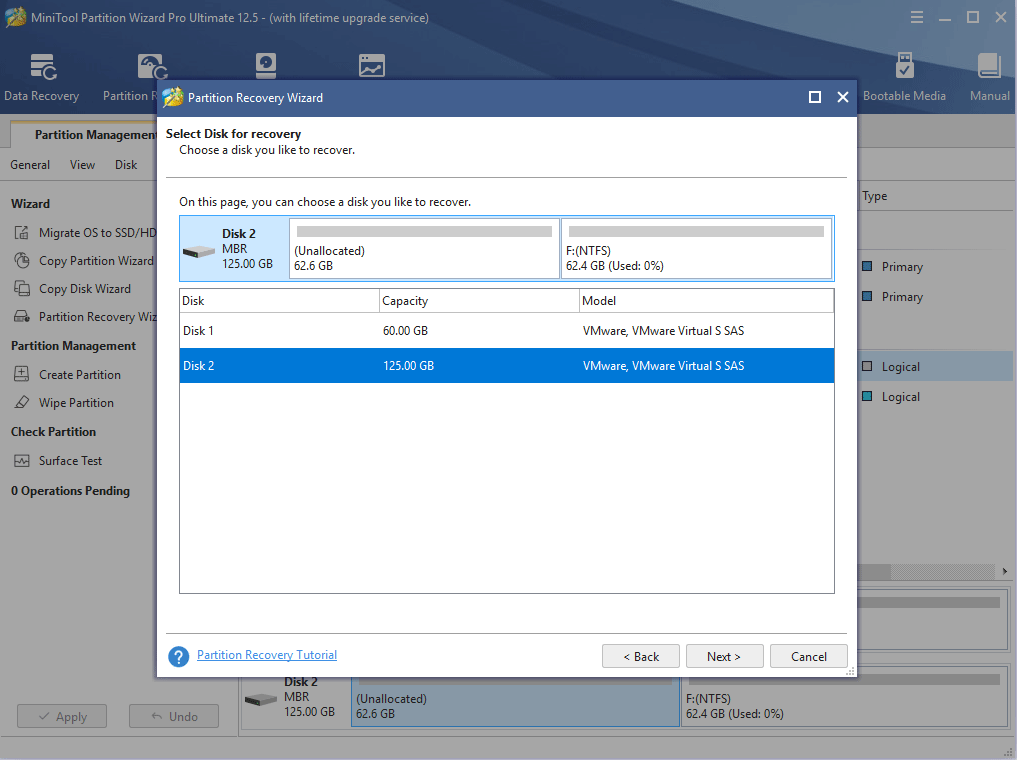Click first Primary partition type entry
Image resolution: width=1017 pixels, height=760 pixels.
tap(892, 267)
